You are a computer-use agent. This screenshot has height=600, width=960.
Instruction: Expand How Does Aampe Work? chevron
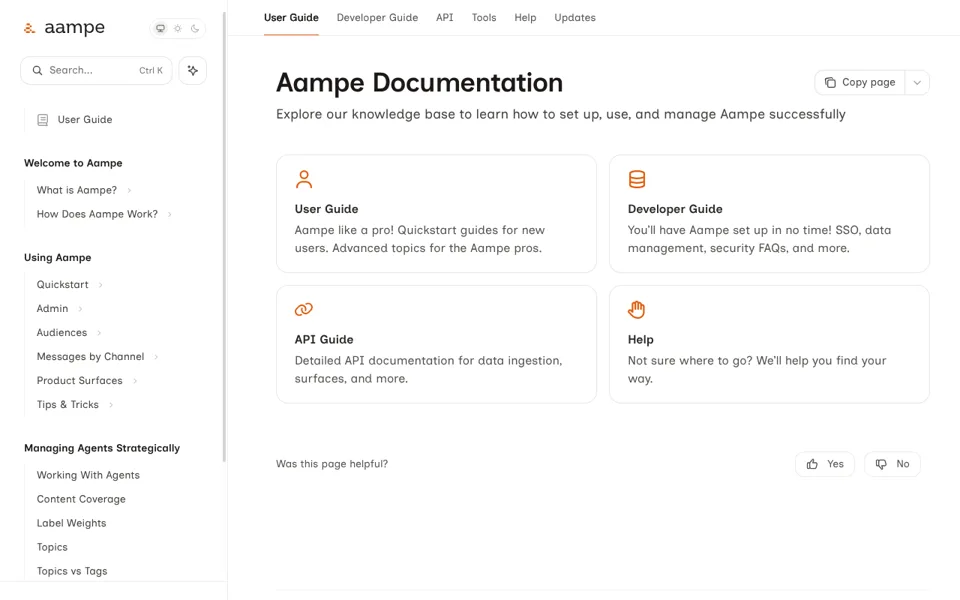tap(170, 214)
